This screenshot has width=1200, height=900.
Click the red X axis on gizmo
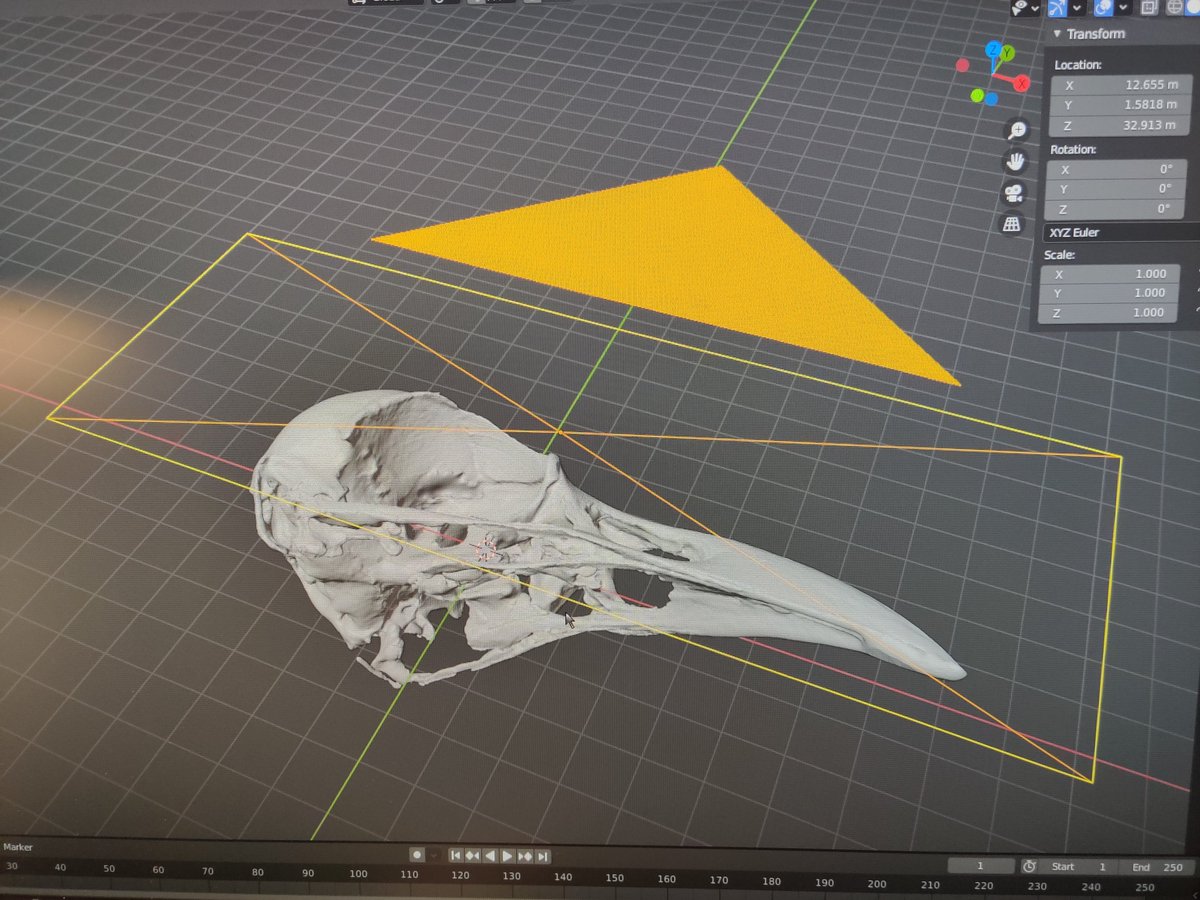[x=1021, y=83]
